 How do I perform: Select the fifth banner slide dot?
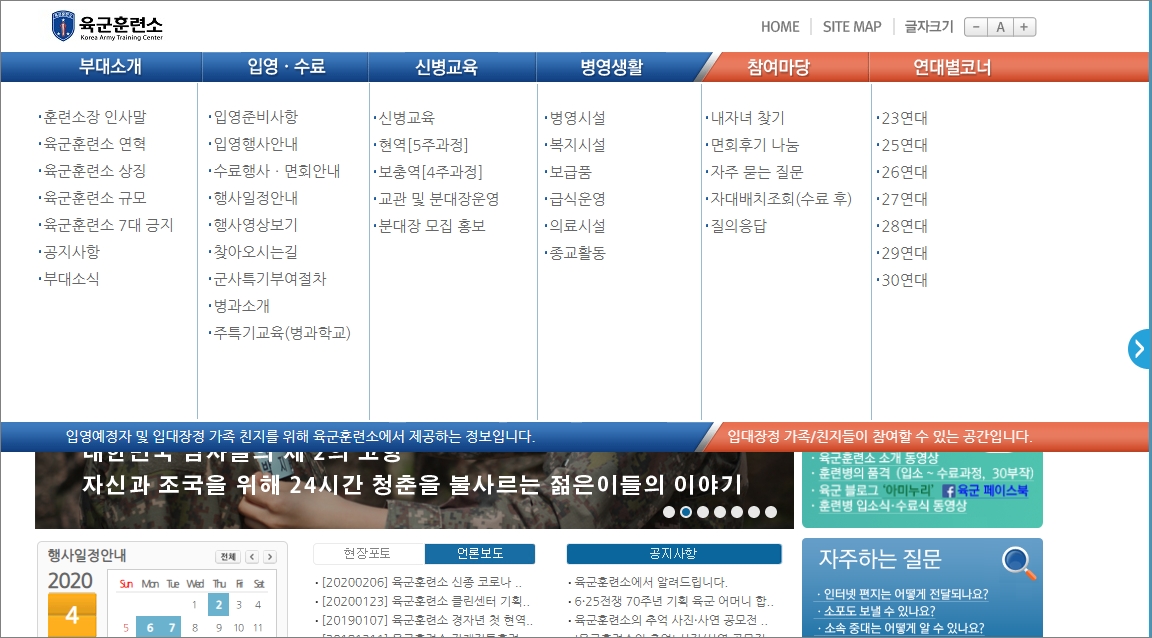(736, 512)
